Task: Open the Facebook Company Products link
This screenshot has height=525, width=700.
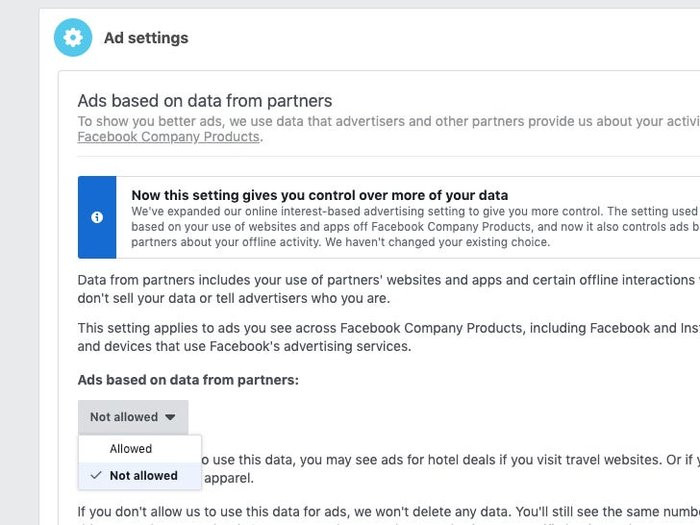Action: point(168,137)
